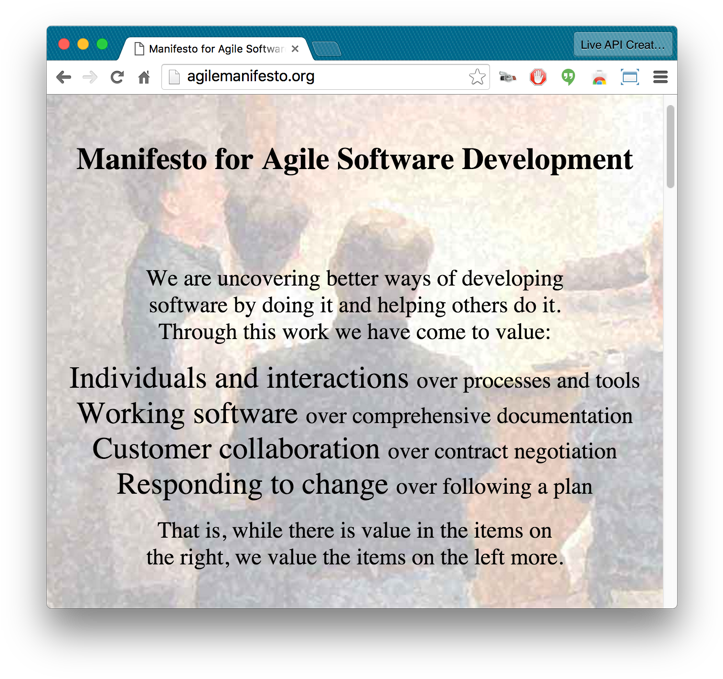The height and width of the screenshot is (679, 723).
Task: Click 'Through this work we have come to value:'
Action: coord(355,332)
